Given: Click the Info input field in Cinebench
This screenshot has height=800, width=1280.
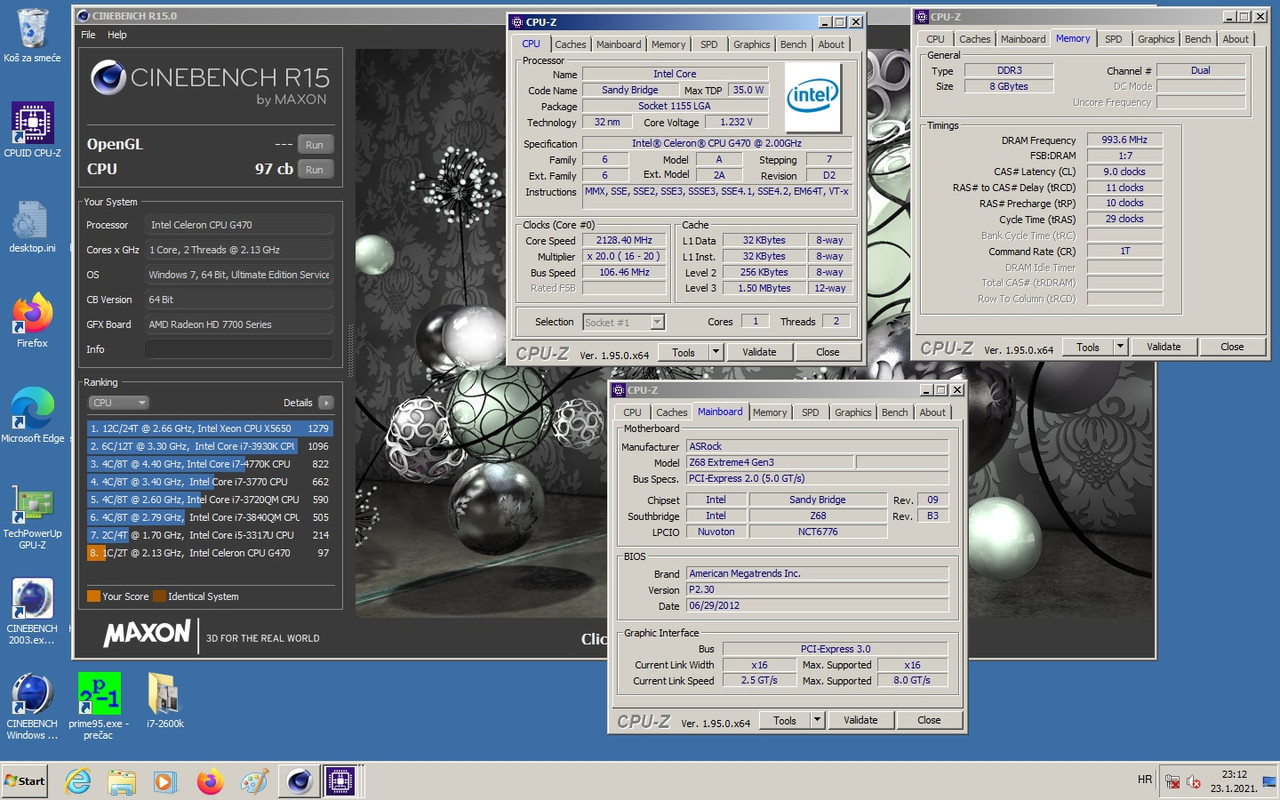Looking at the screenshot, I should (x=239, y=349).
